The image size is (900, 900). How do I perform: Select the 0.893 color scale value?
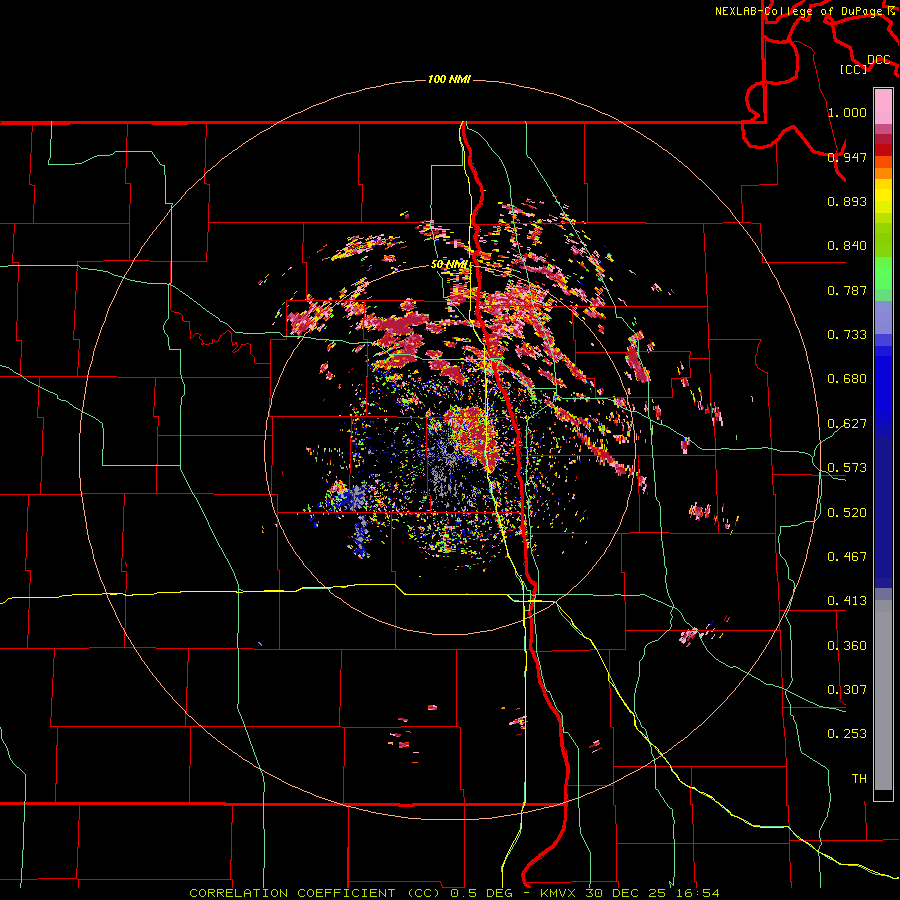pyautogui.click(x=847, y=201)
